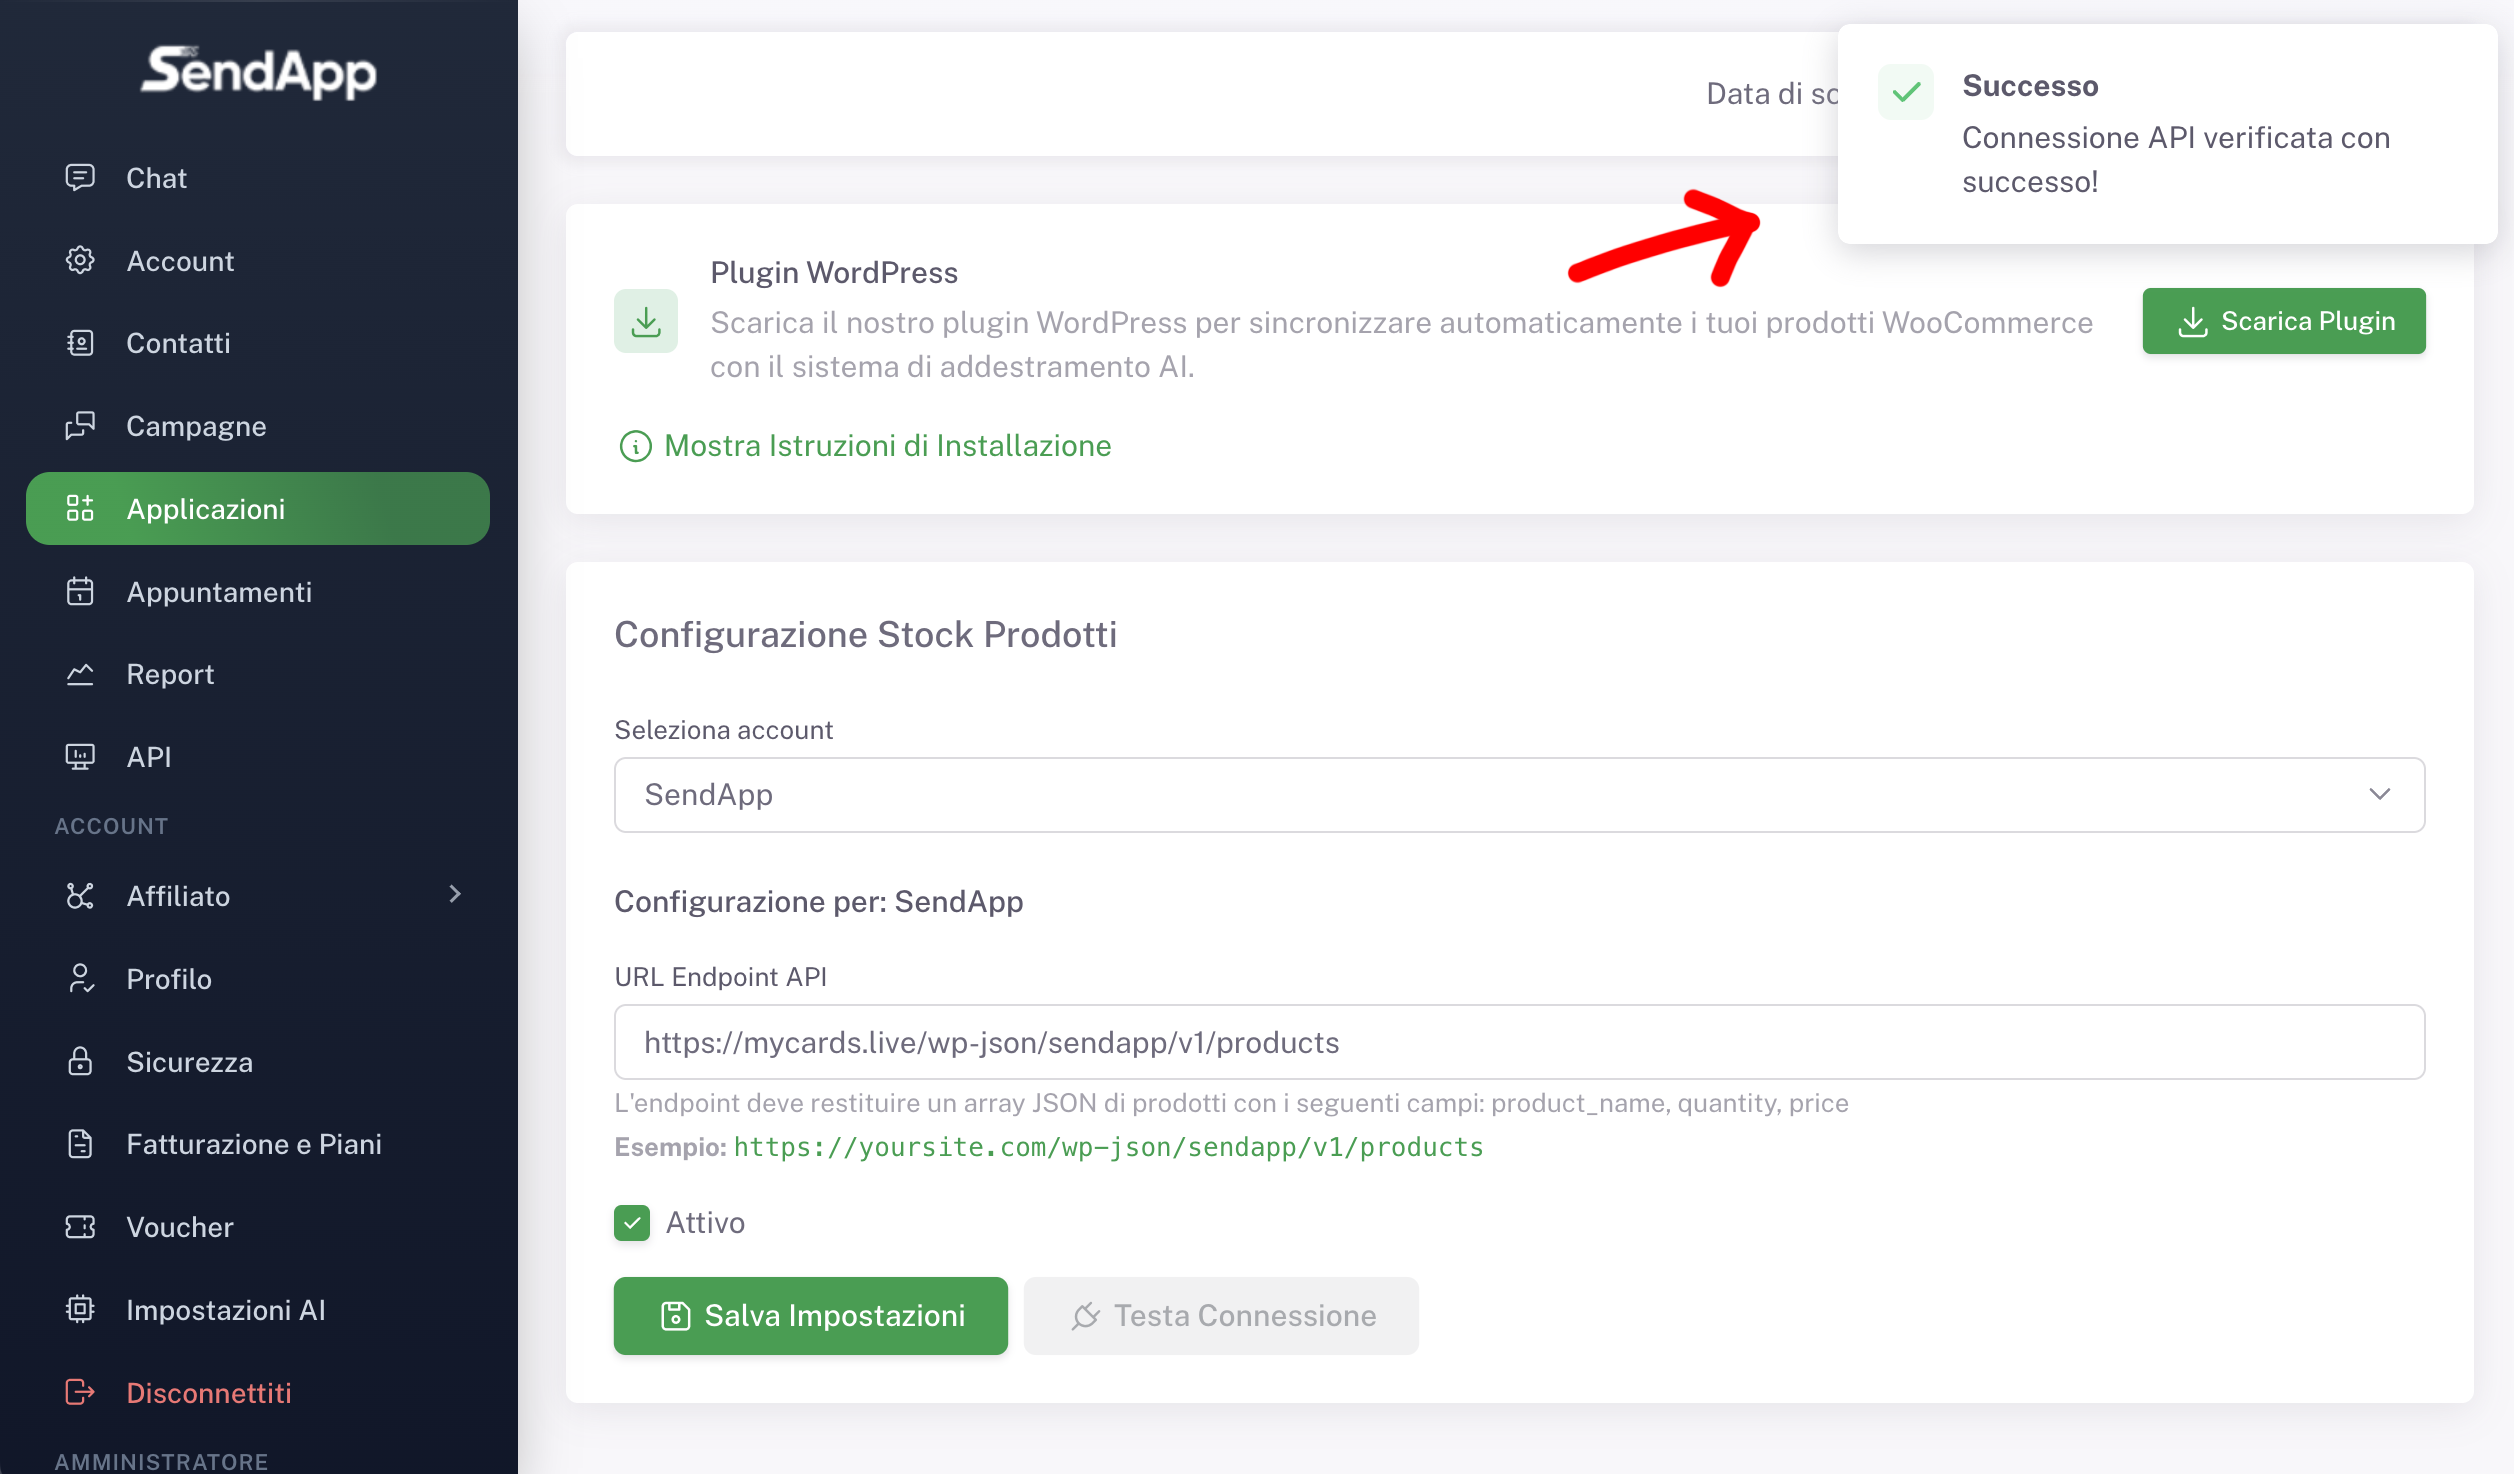The height and width of the screenshot is (1474, 2514).
Task: Focus the URL Endpoint API field
Action: (1519, 1042)
